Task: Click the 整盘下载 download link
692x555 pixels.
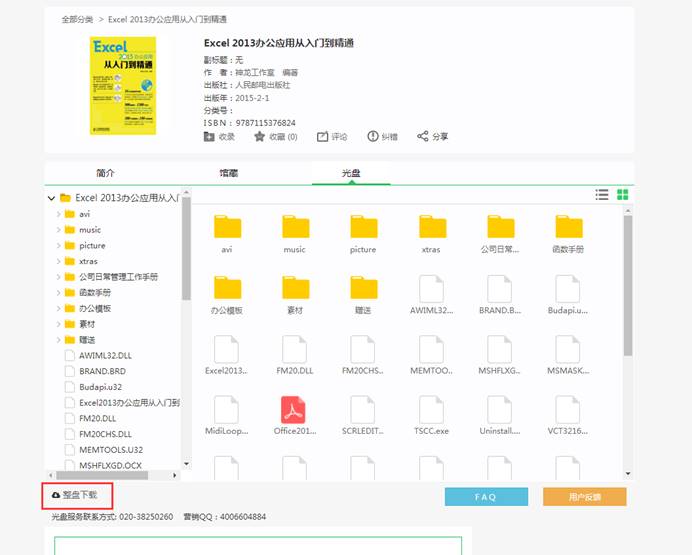Action: point(74,495)
